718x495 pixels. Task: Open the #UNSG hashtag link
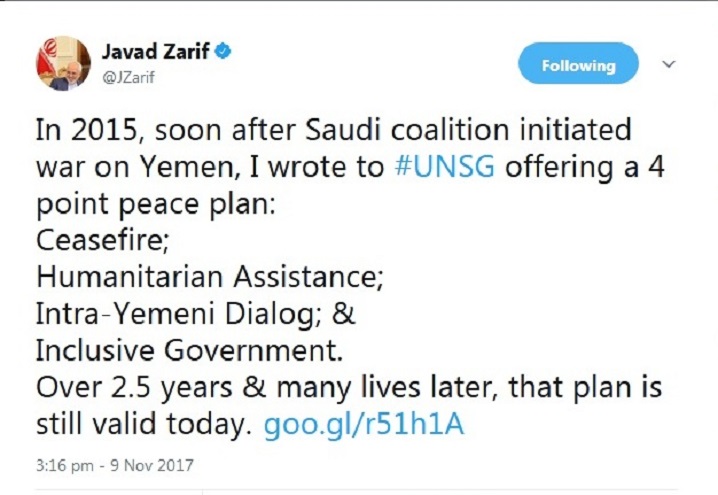point(444,166)
